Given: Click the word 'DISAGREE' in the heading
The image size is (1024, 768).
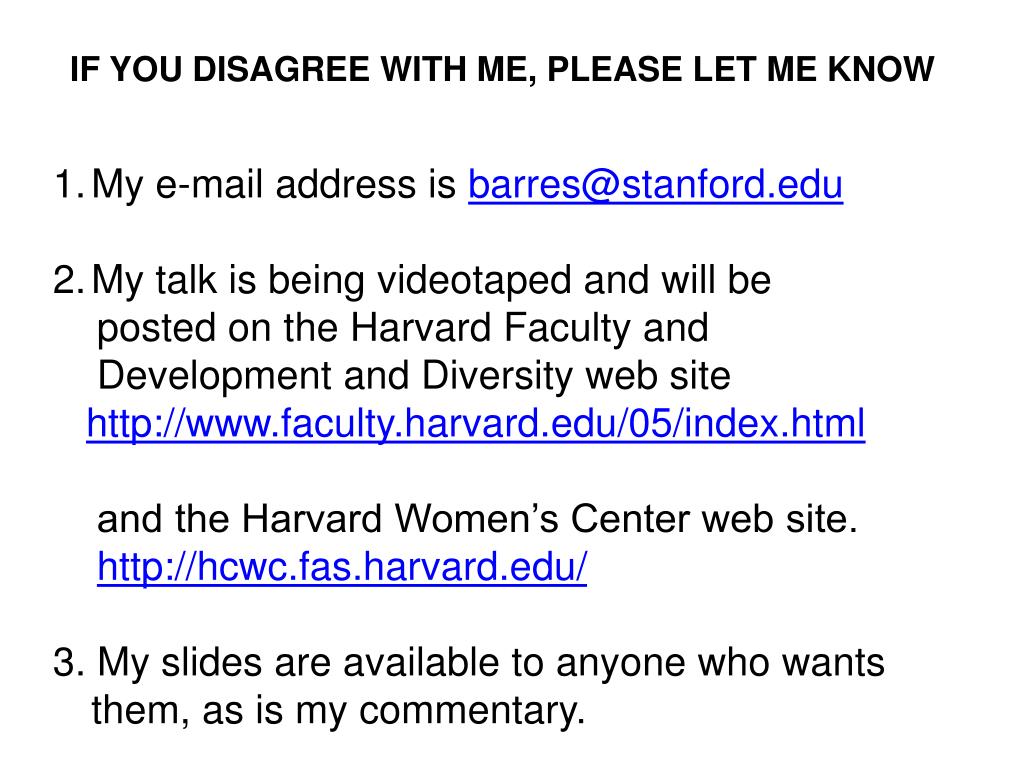Looking at the screenshot, I should [281, 69].
